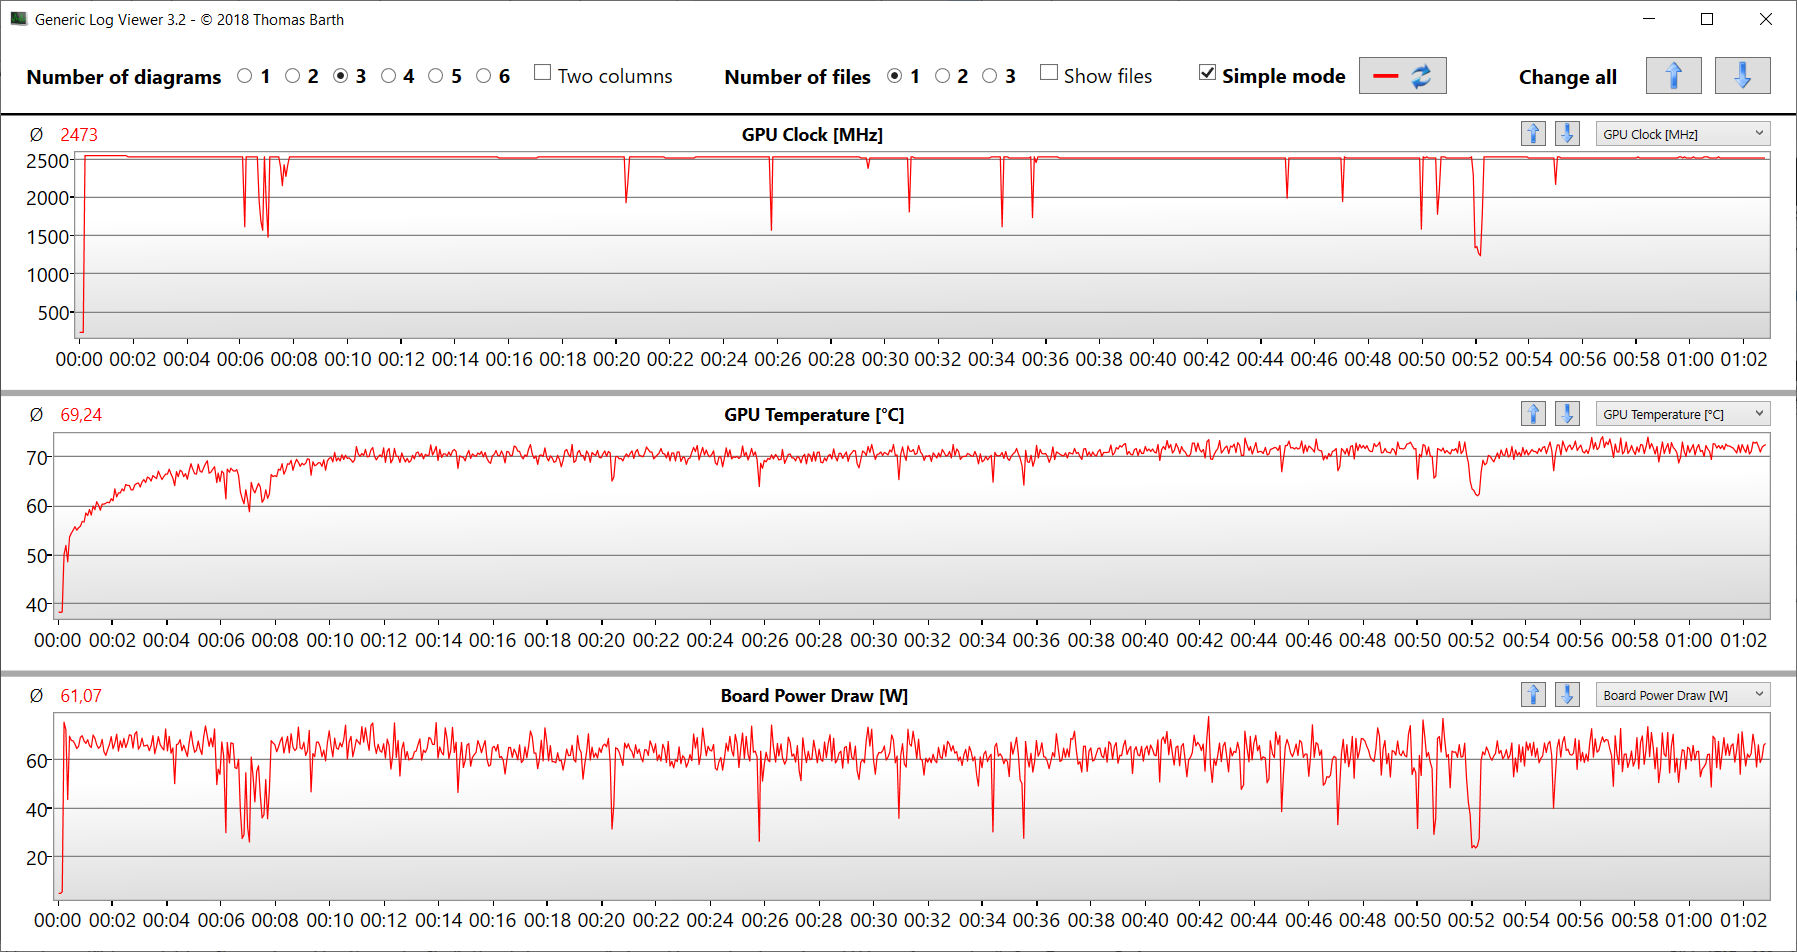Click the Change all up arrow icon

(x=1673, y=76)
